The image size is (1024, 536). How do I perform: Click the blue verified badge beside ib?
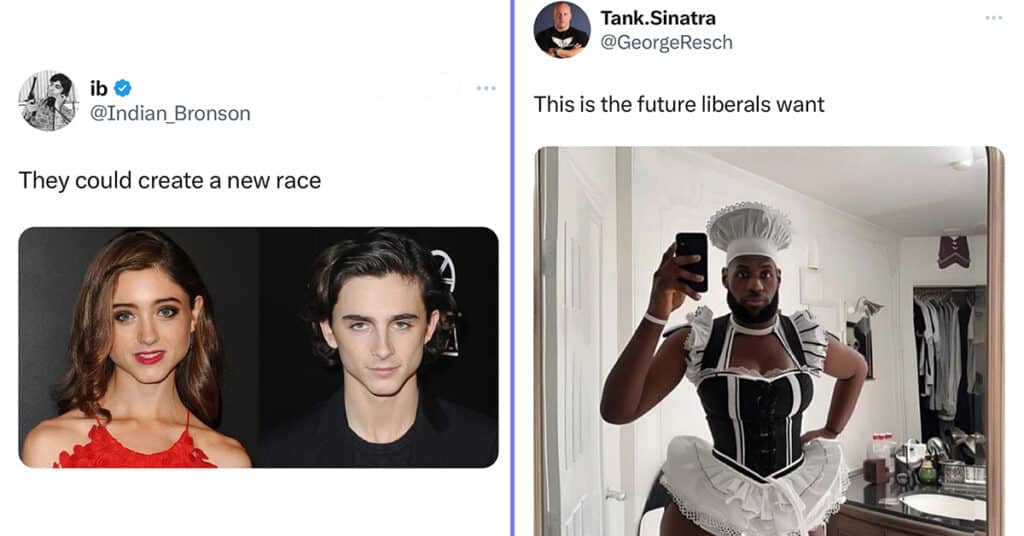click(x=123, y=87)
